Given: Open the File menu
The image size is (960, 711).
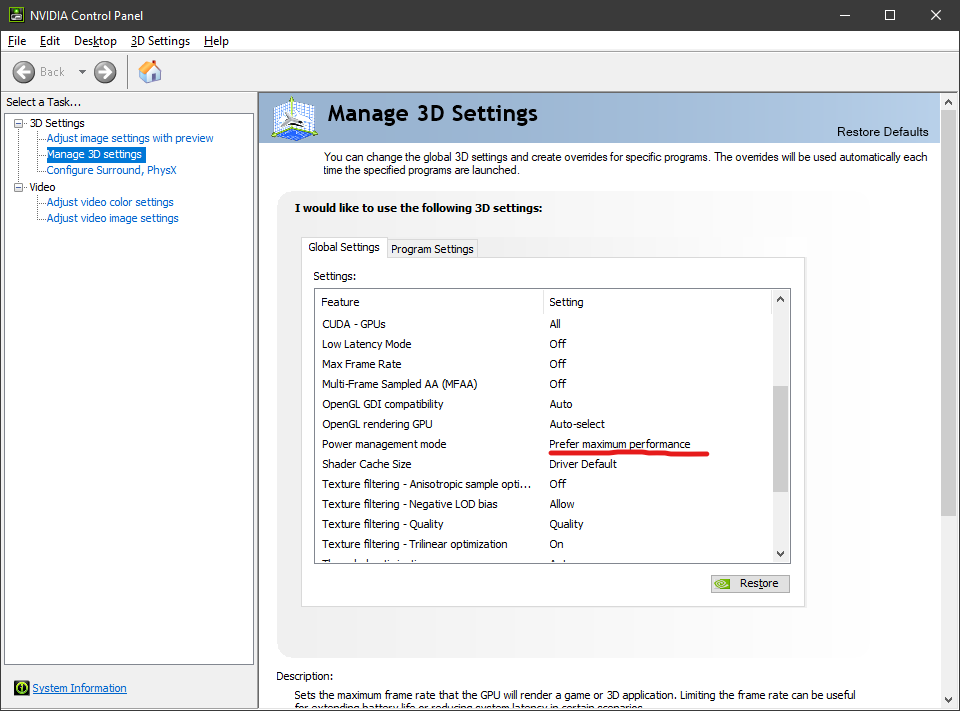Looking at the screenshot, I should 17,41.
